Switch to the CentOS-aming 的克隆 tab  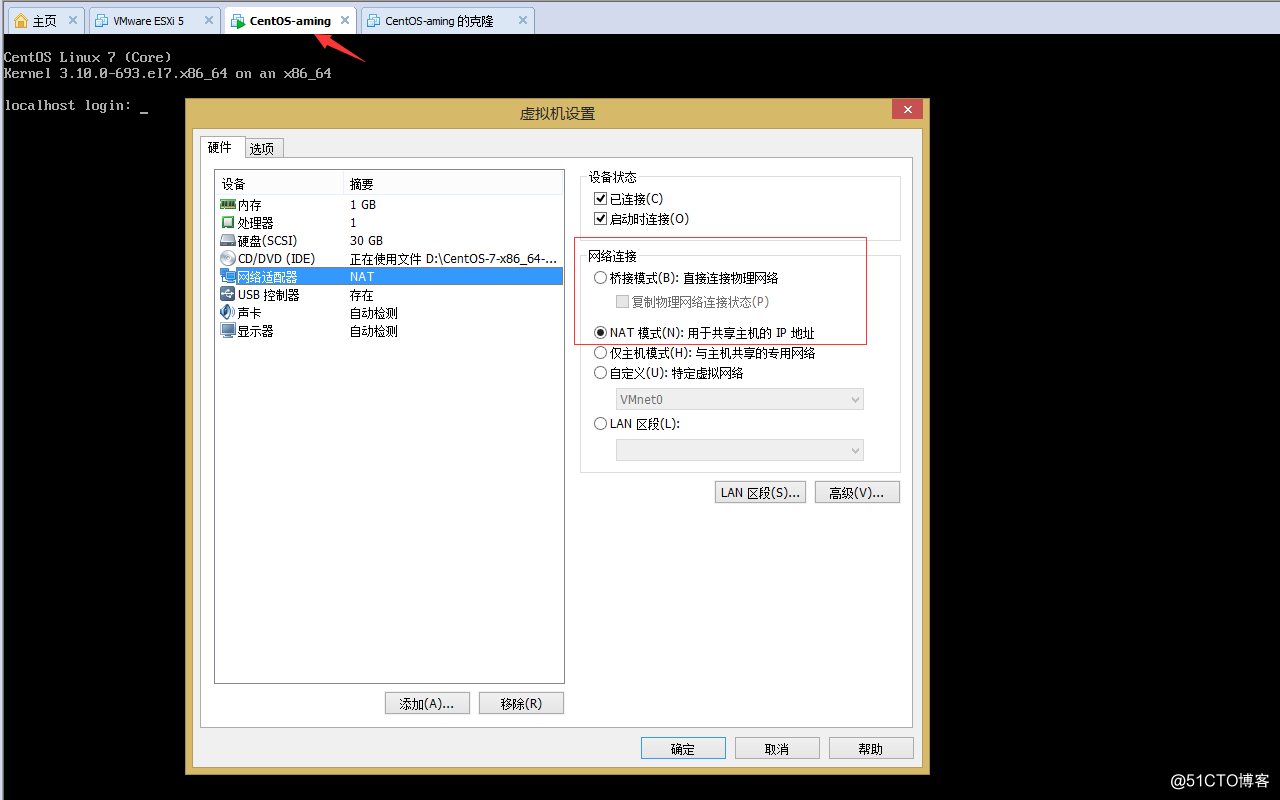tap(447, 20)
